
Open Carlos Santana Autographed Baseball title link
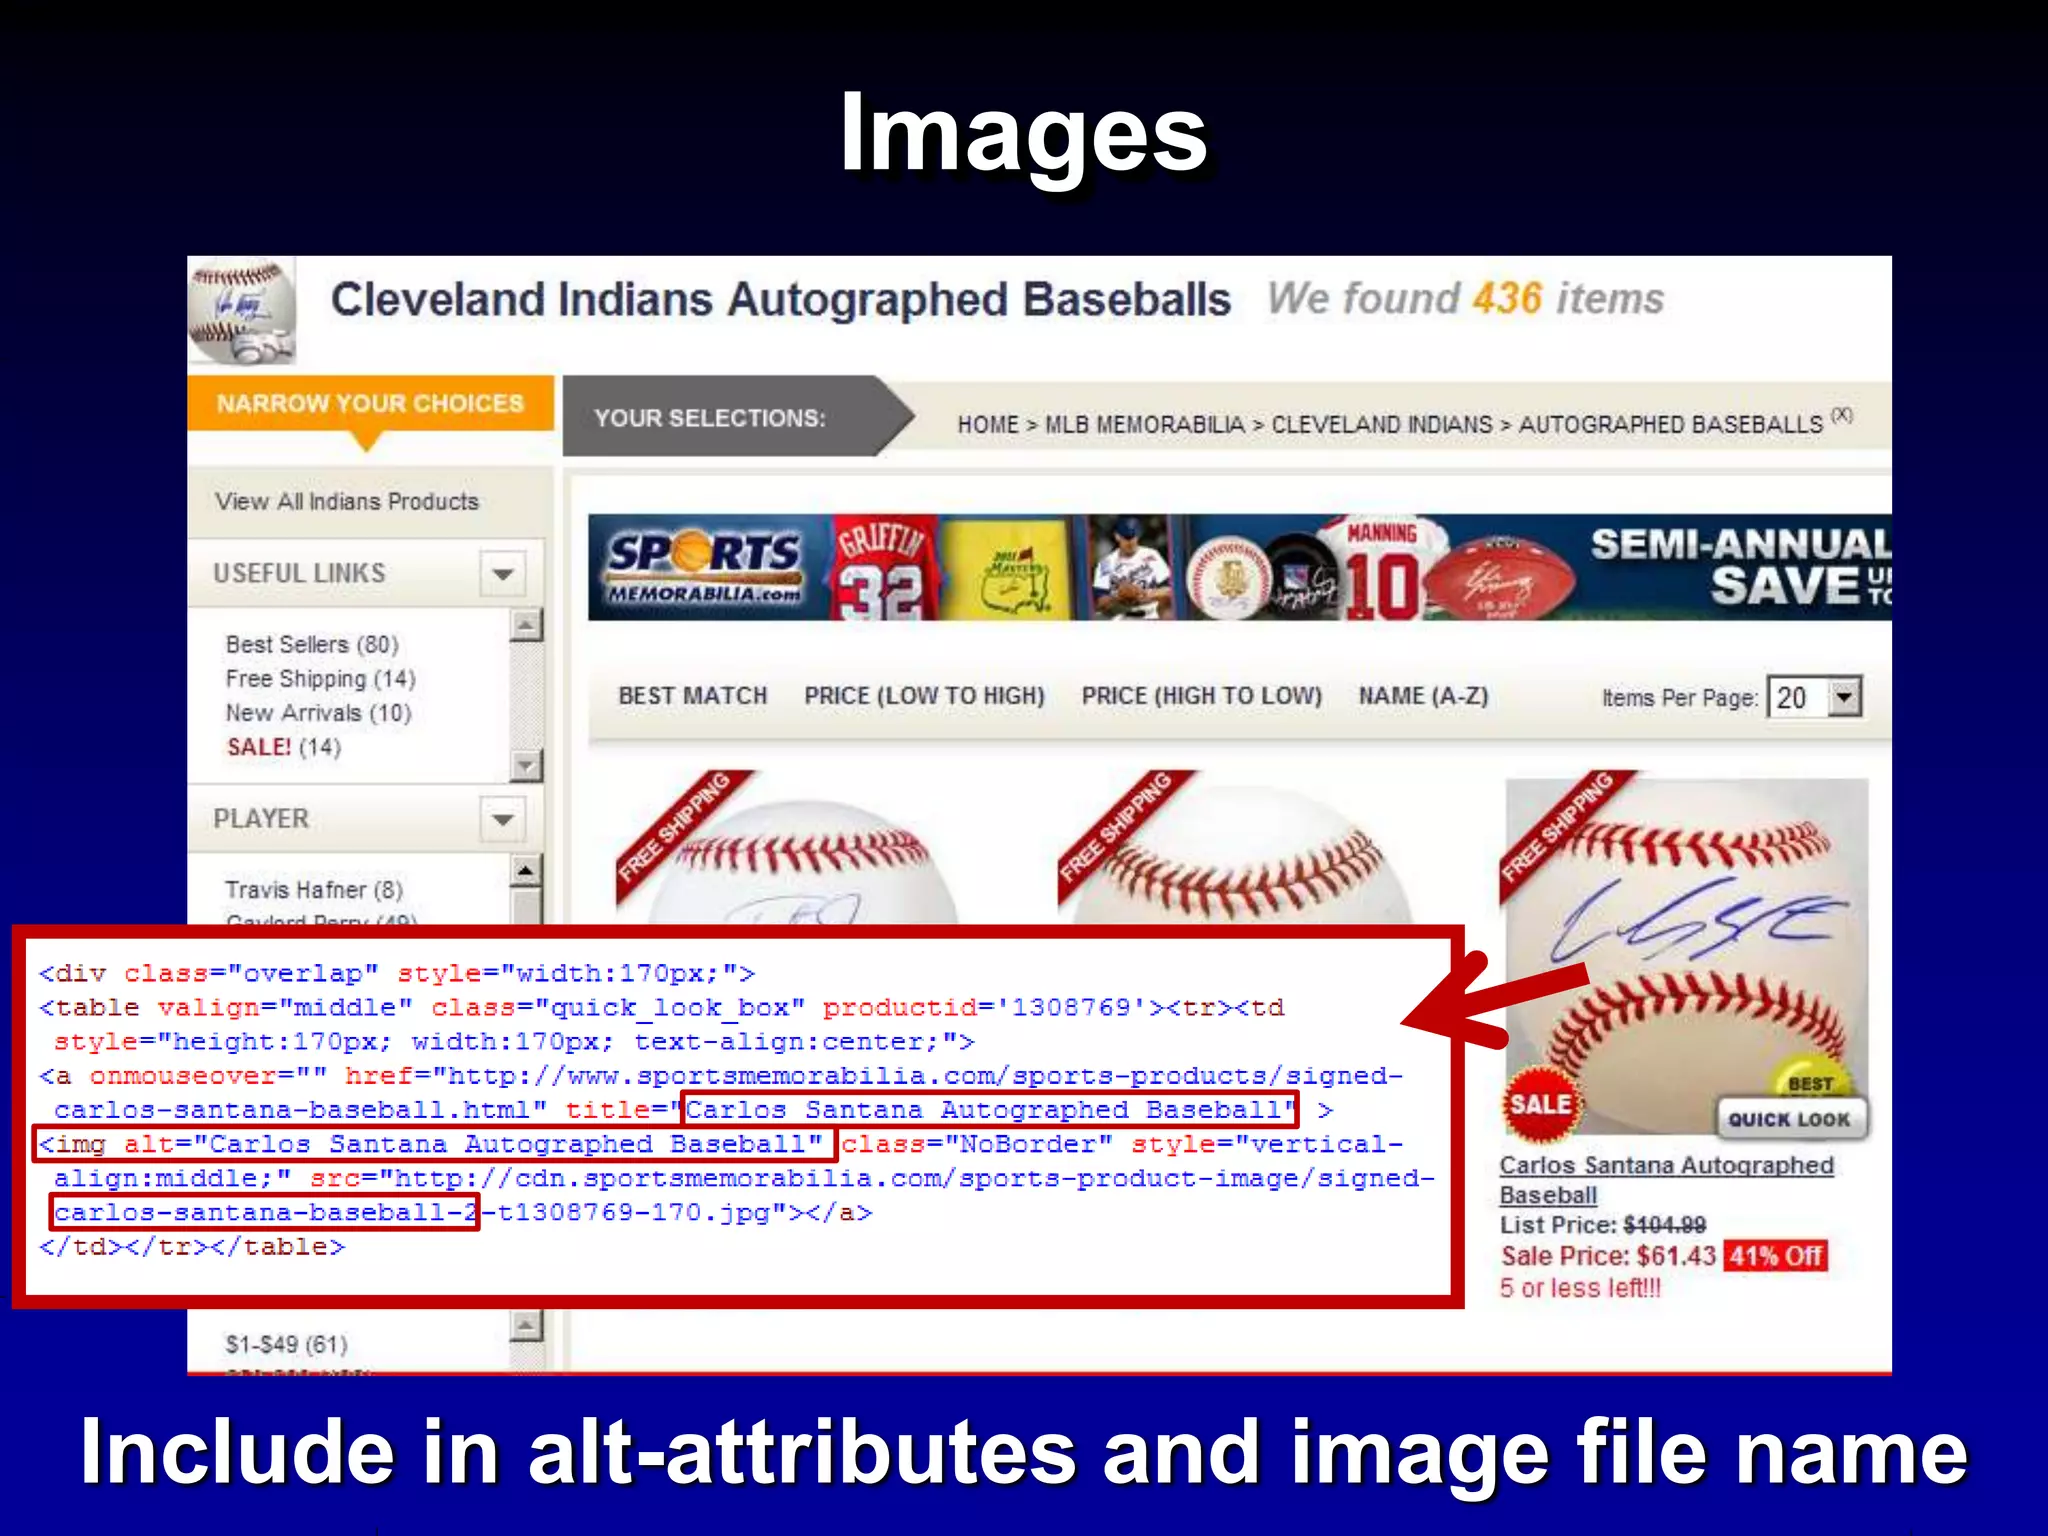[1666, 1180]
